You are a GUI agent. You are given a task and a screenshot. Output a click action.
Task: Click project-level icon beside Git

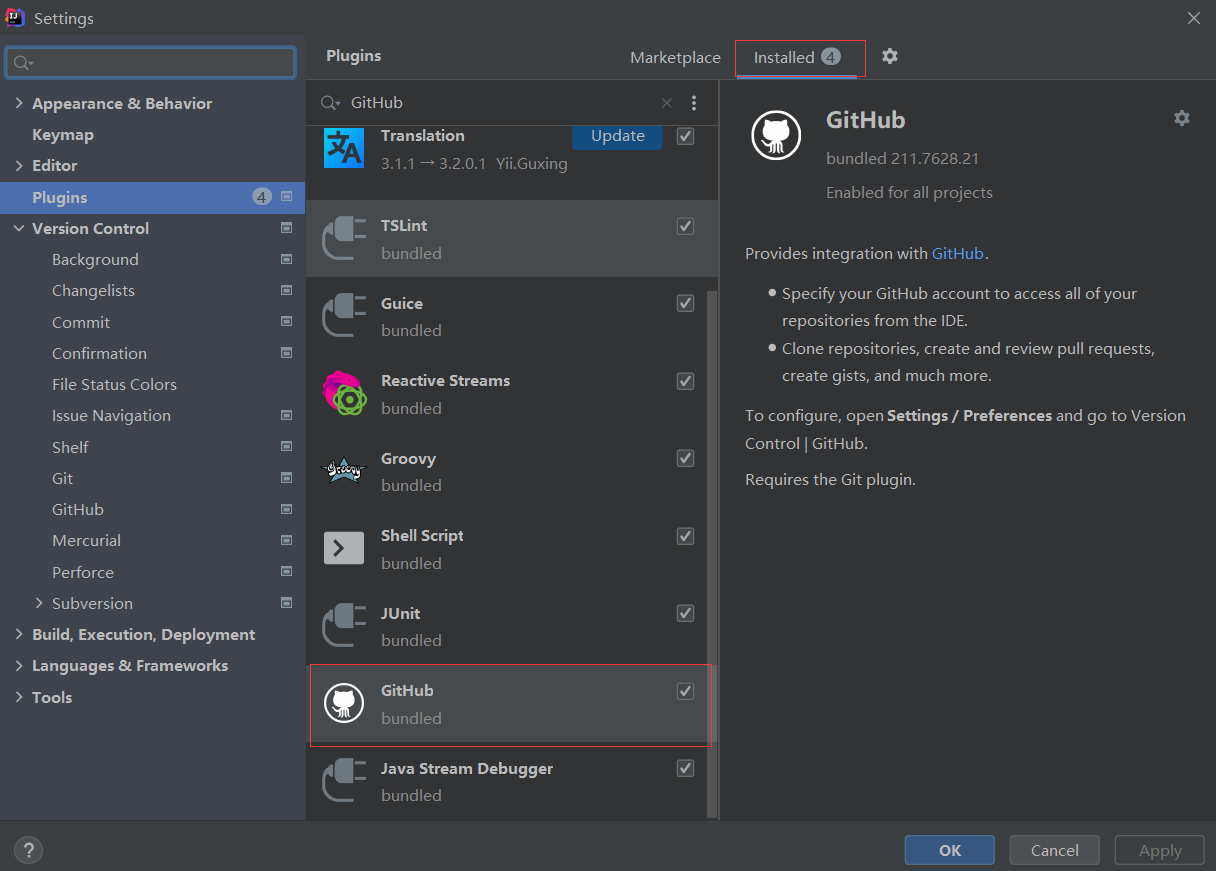(287, 478)
